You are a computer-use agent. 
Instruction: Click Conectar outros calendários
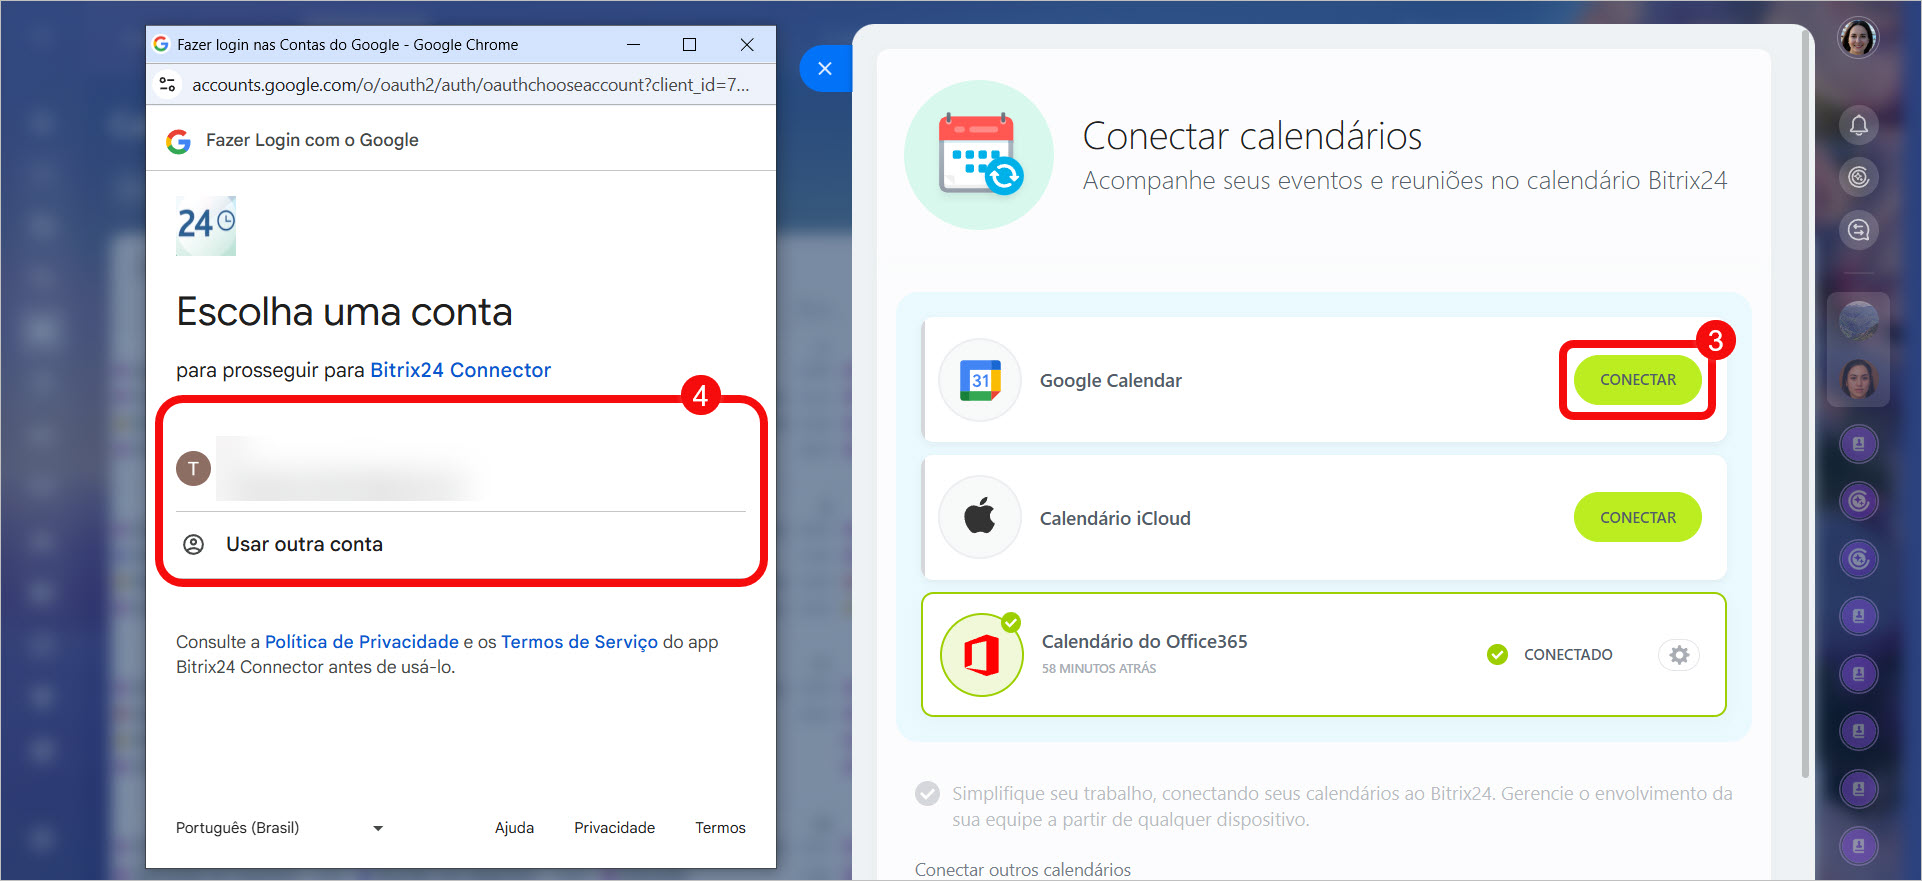(1022, 870)
